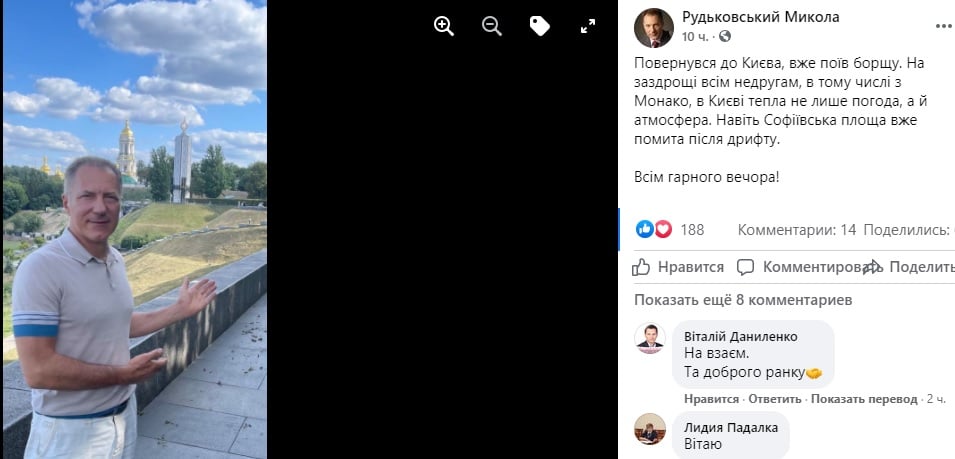Show translation of Даниленко's comment
Image resolution: width=955 pixels, height=459 pixels.
864,399
